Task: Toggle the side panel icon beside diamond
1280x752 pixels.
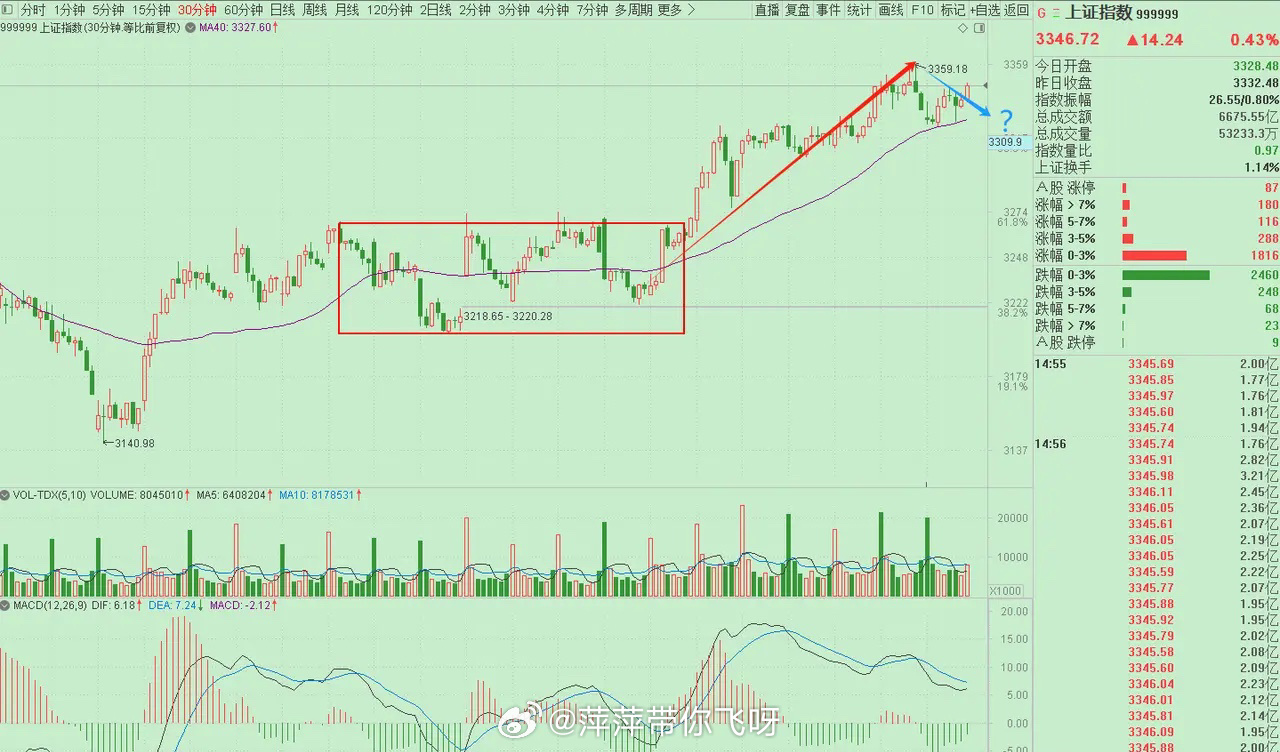Action: click(978, 29)
